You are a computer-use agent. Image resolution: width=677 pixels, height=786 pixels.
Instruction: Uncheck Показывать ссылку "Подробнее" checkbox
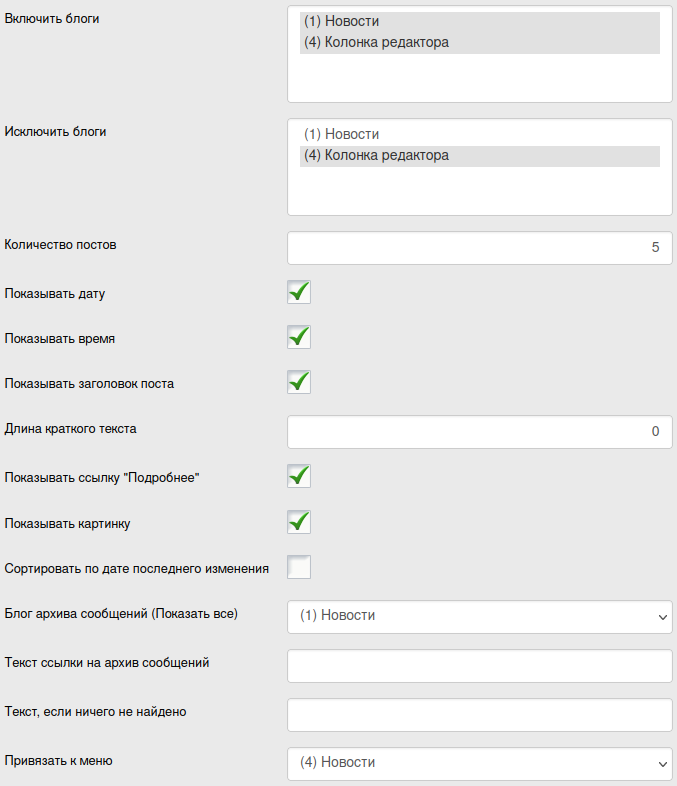click(299, 476)
